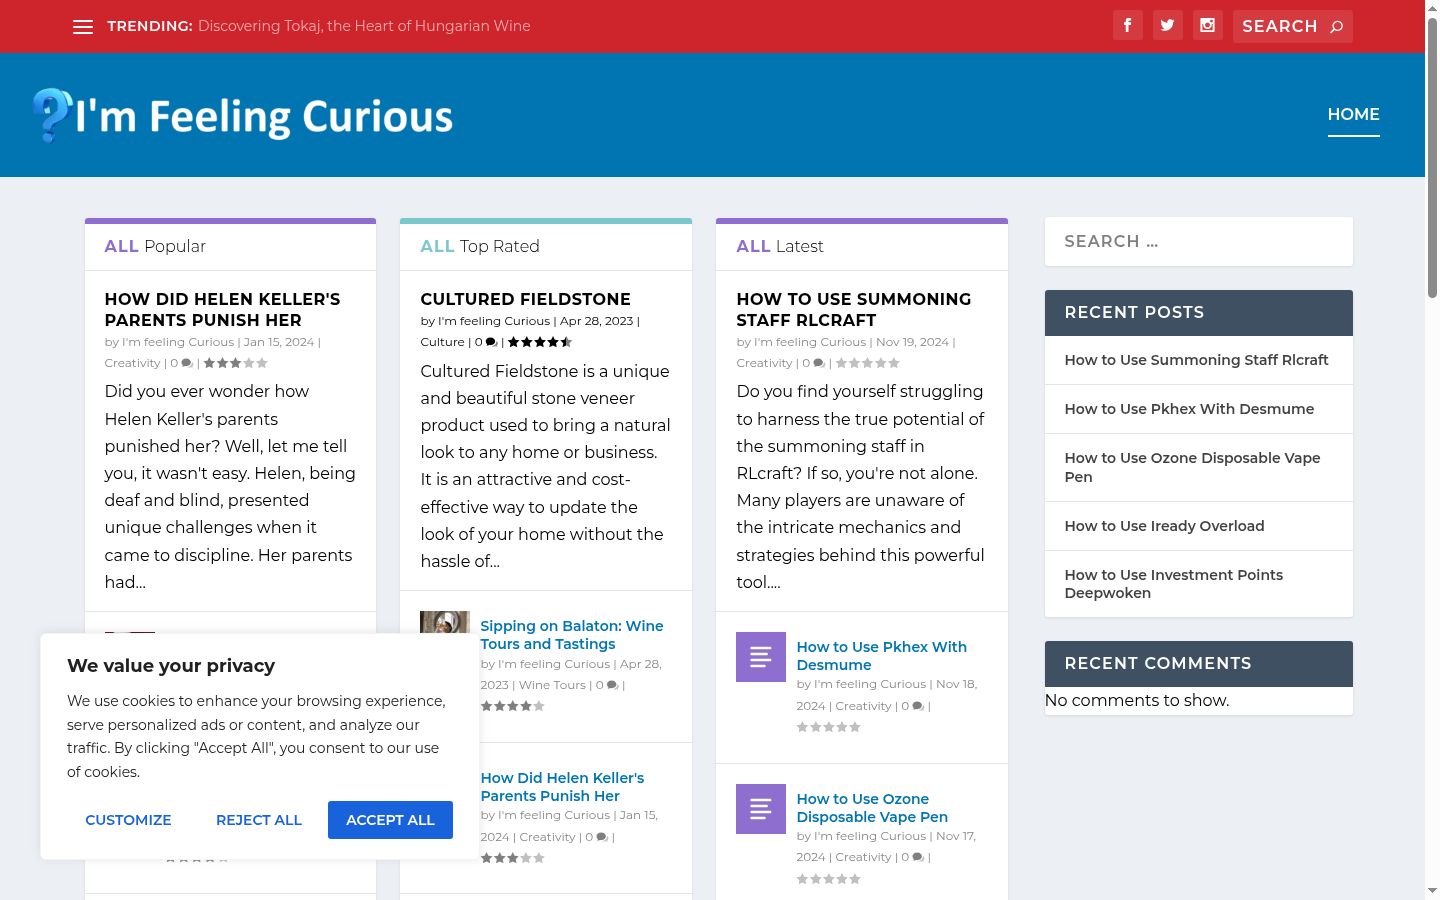
Task: Open the Cultured Fieldstone headline
Action: (x=525, y=299)
